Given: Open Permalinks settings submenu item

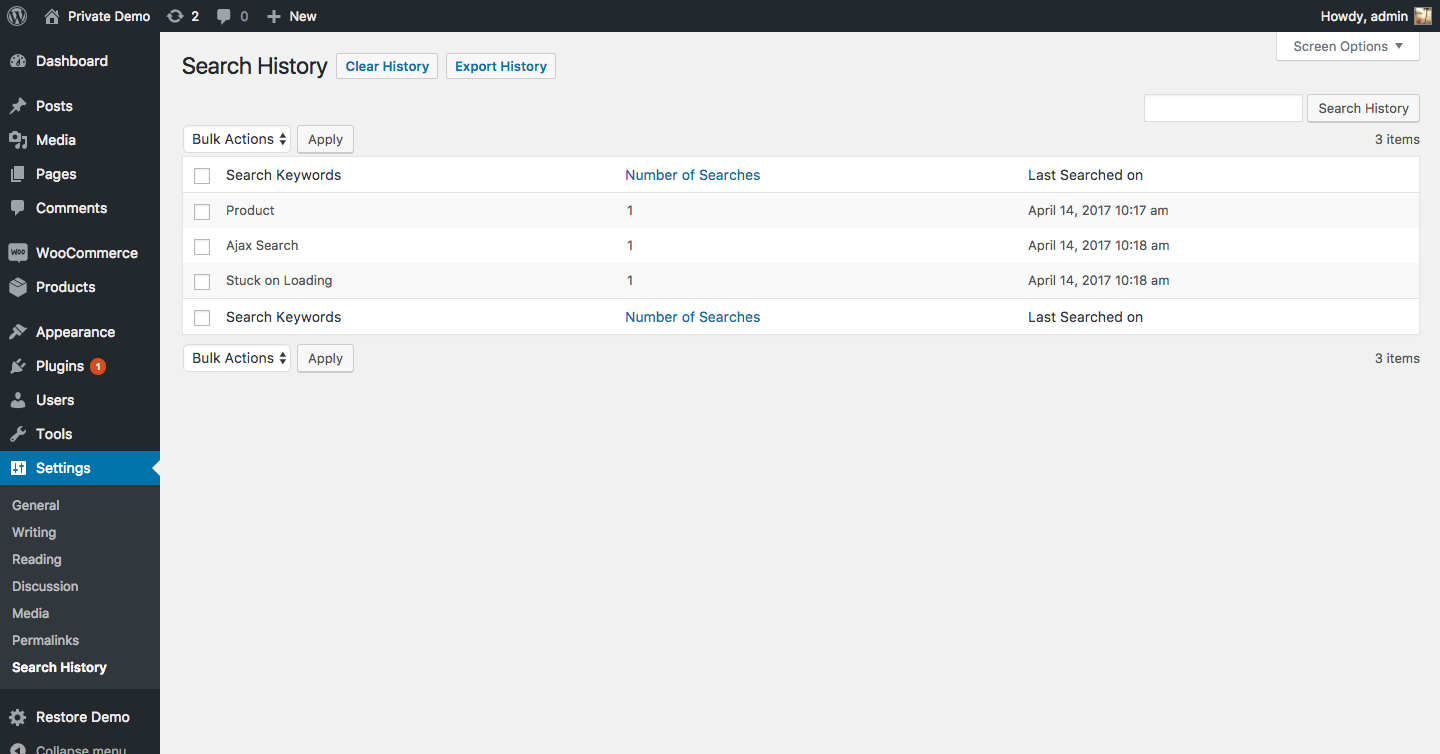Looking at the screenshot, I should [45, 640].
